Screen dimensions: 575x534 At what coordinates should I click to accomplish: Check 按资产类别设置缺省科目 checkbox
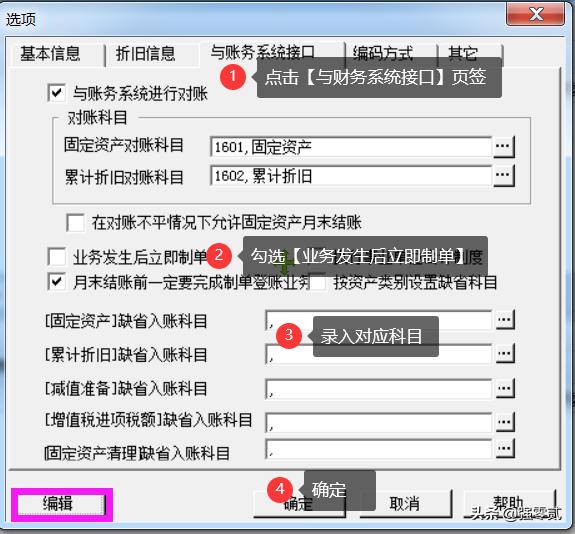click(x=318, y=282)
